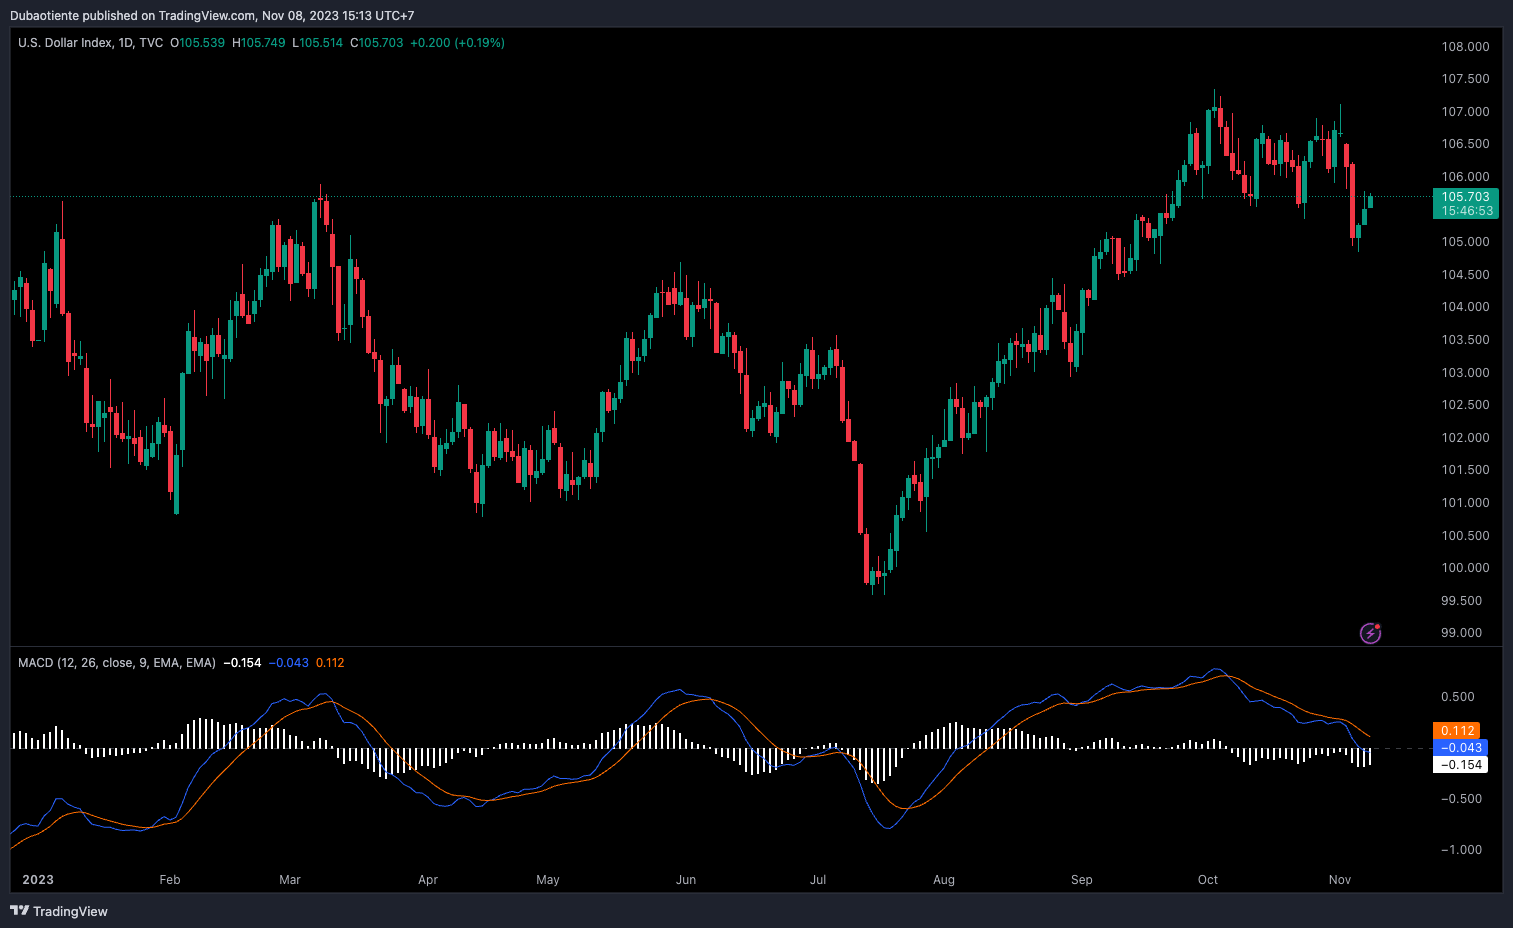
Task: Open the MACD indicator legend label
Action: [x=116, y=663]
